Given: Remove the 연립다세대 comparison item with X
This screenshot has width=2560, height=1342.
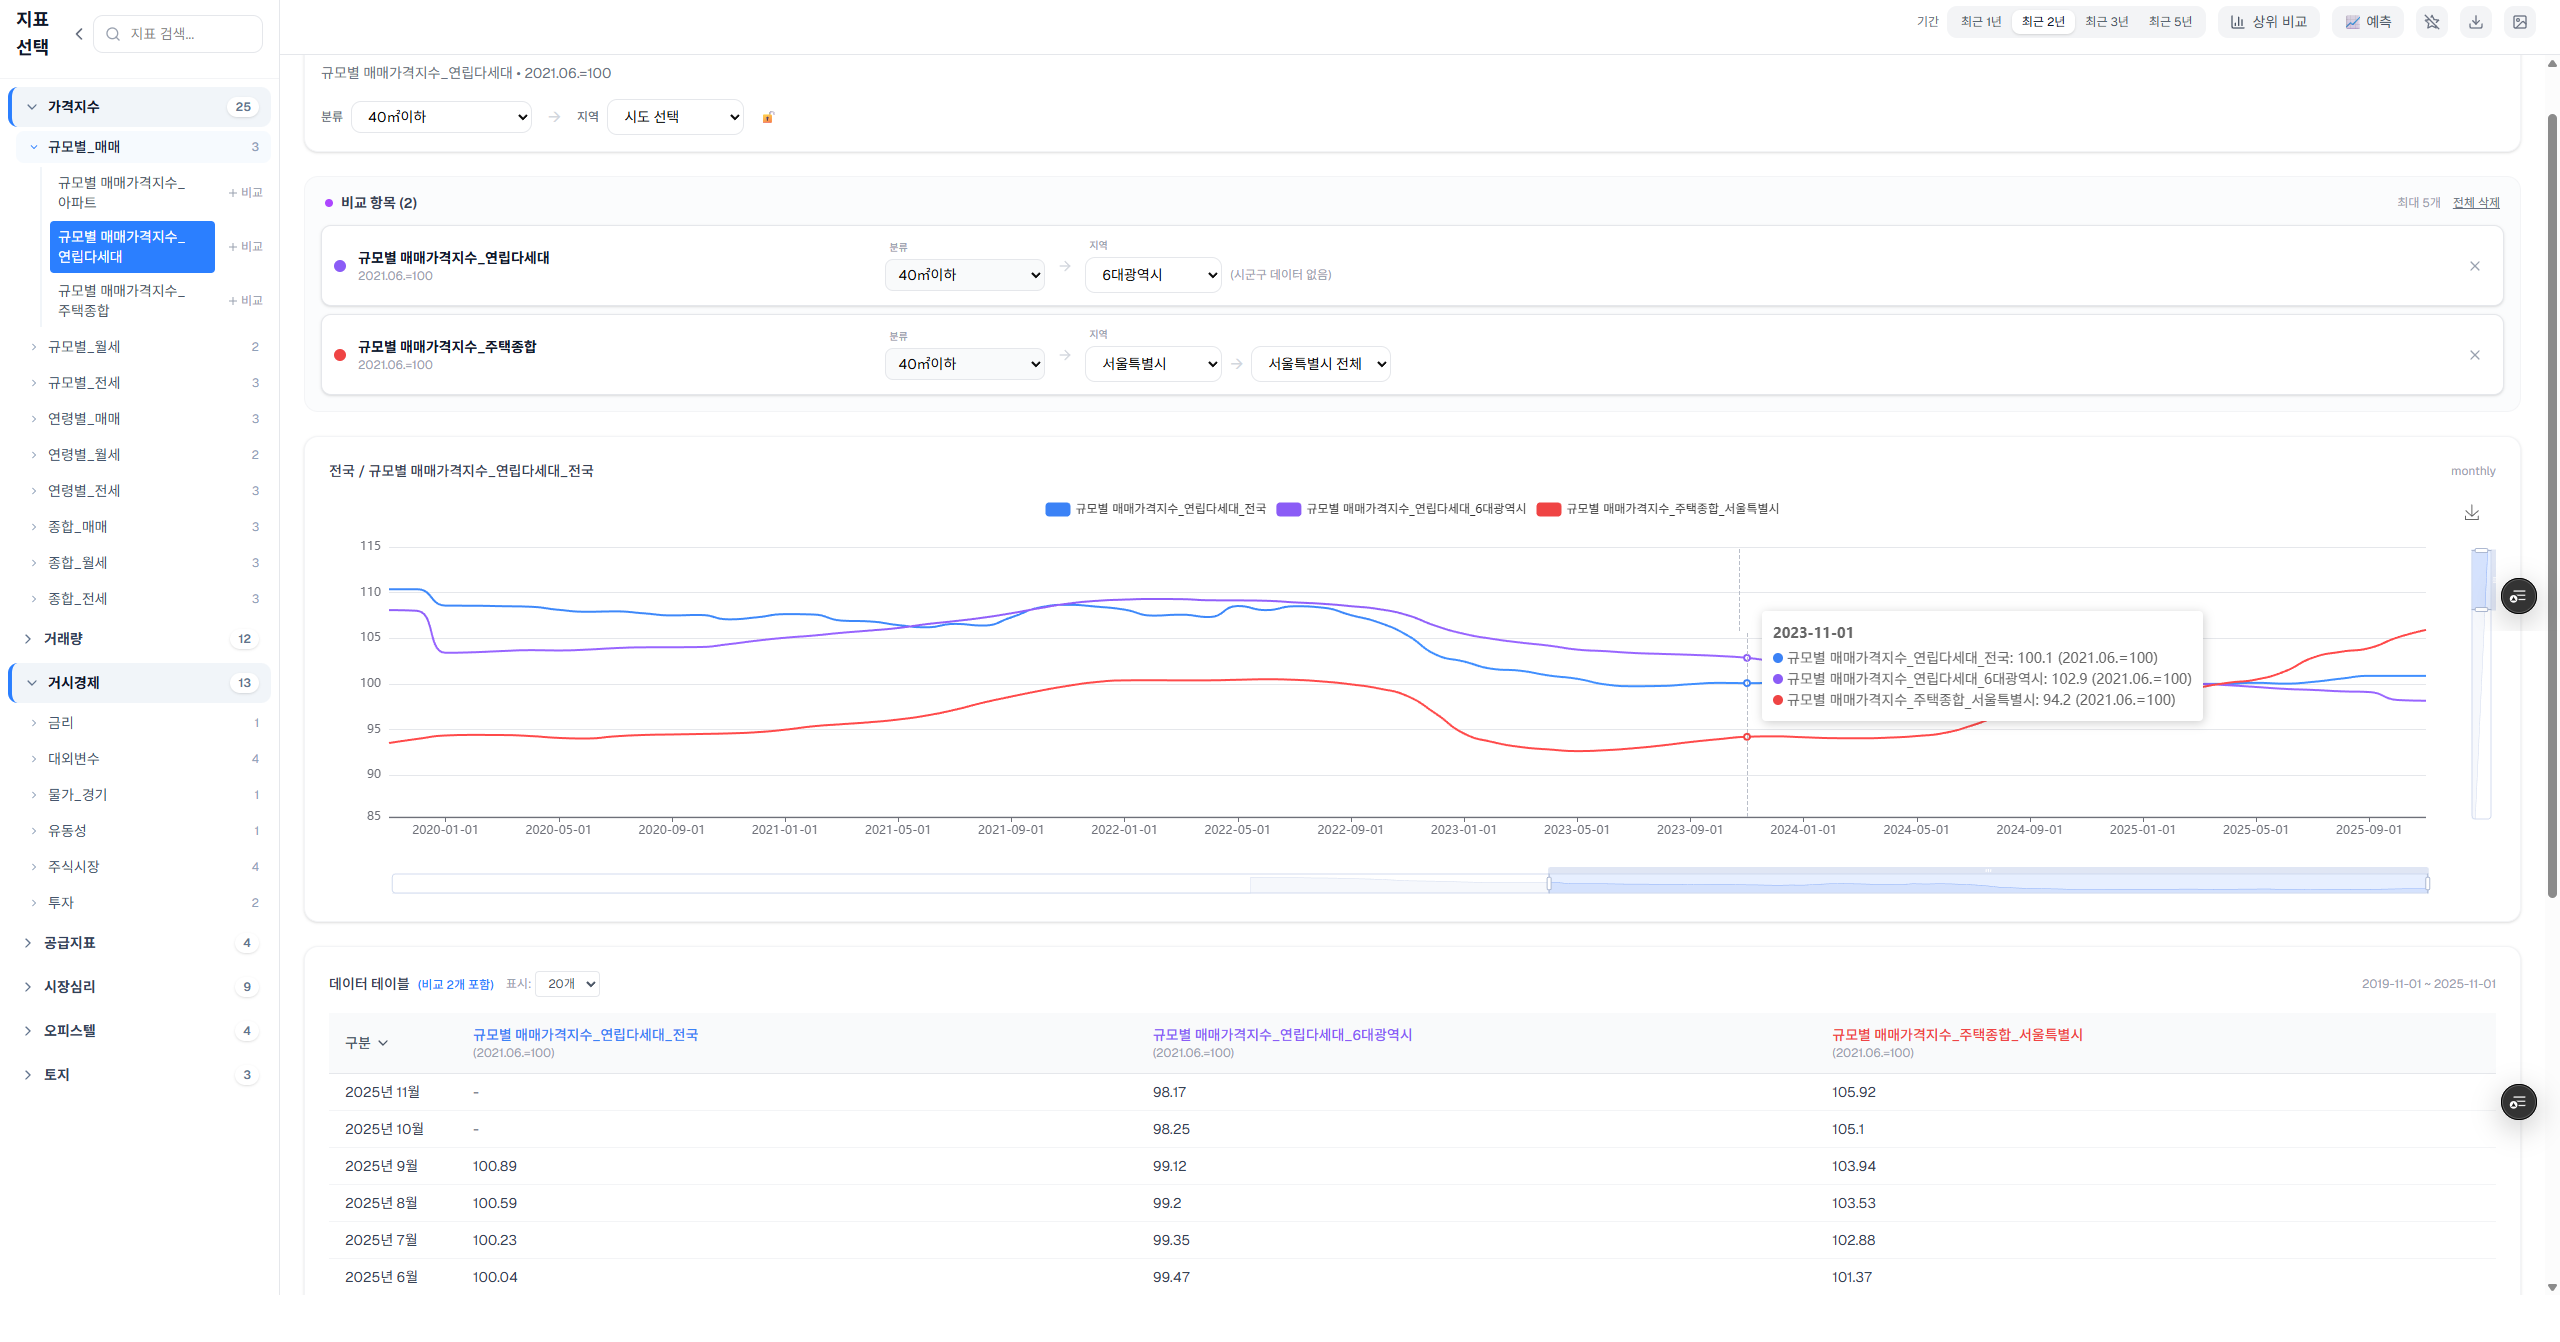Looking at the screenshot, I should tap(2474, 266).
